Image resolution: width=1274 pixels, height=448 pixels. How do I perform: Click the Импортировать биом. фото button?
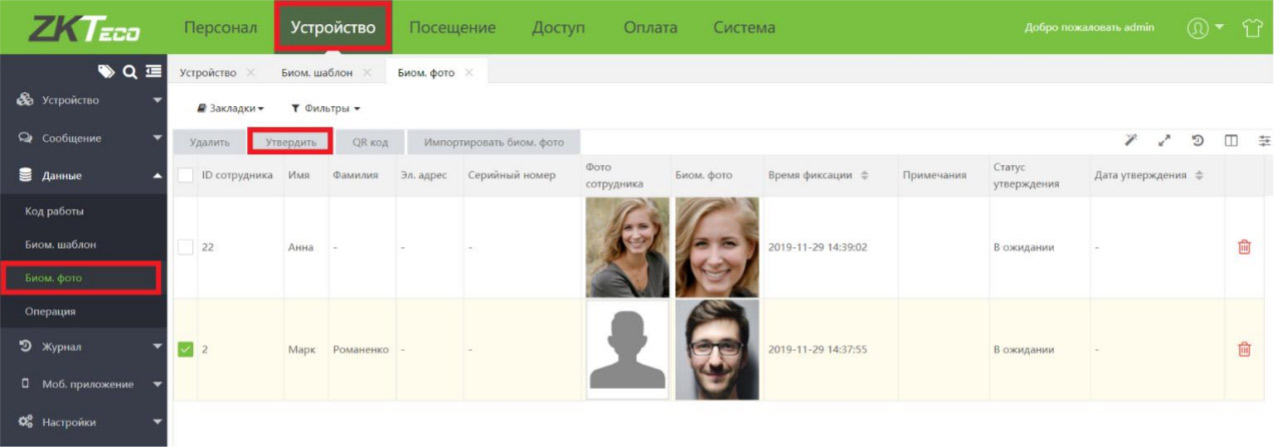tap(494, 142)
